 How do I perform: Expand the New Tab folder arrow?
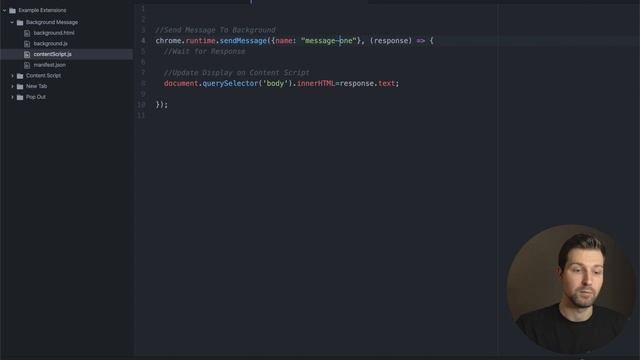pyautogui.click(x=12, y=87)
